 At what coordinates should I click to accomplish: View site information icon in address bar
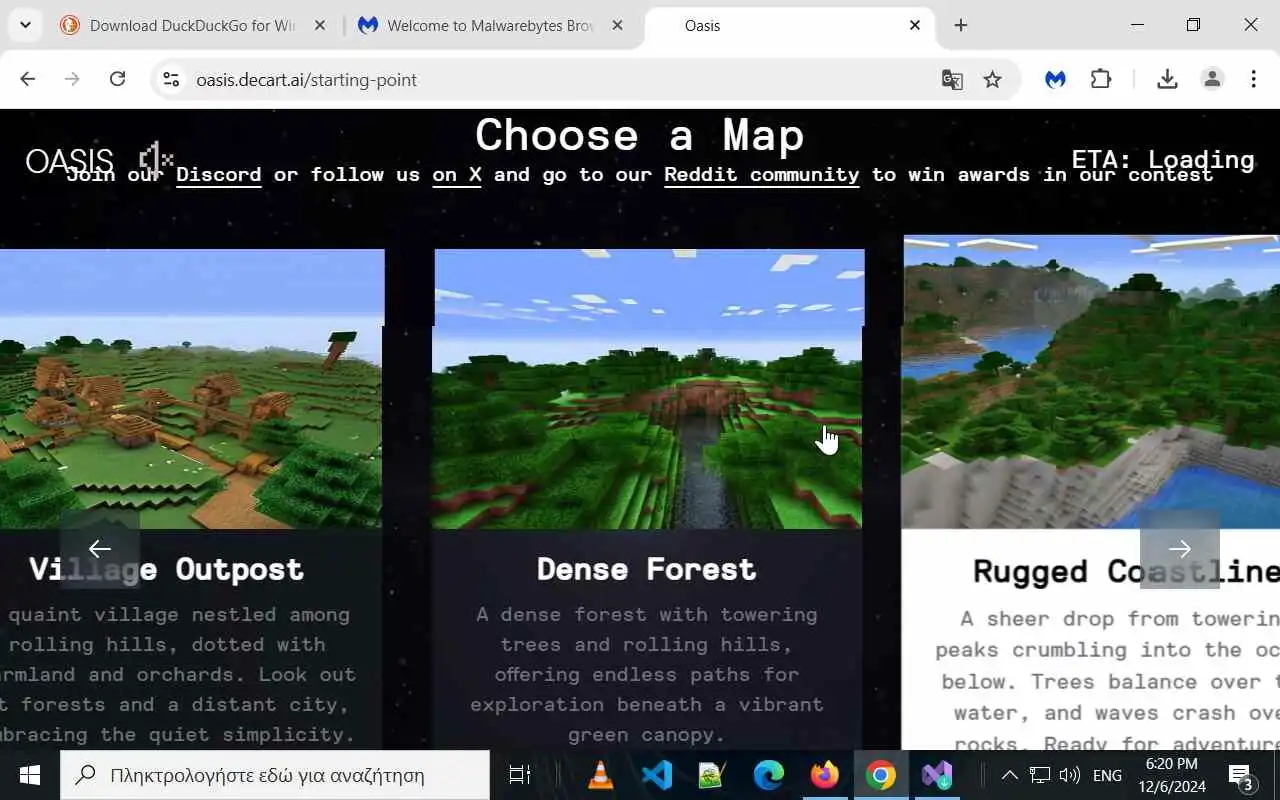click(x=171, y=79)
